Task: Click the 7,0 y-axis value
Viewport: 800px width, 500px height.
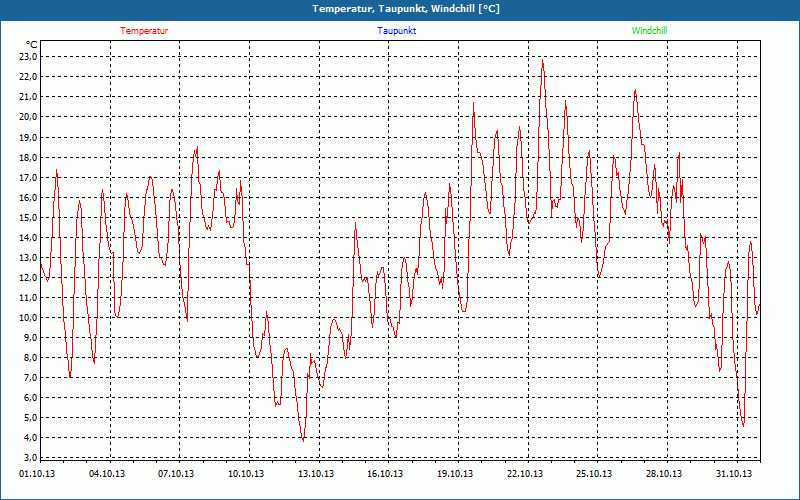Action: point(31,378)
